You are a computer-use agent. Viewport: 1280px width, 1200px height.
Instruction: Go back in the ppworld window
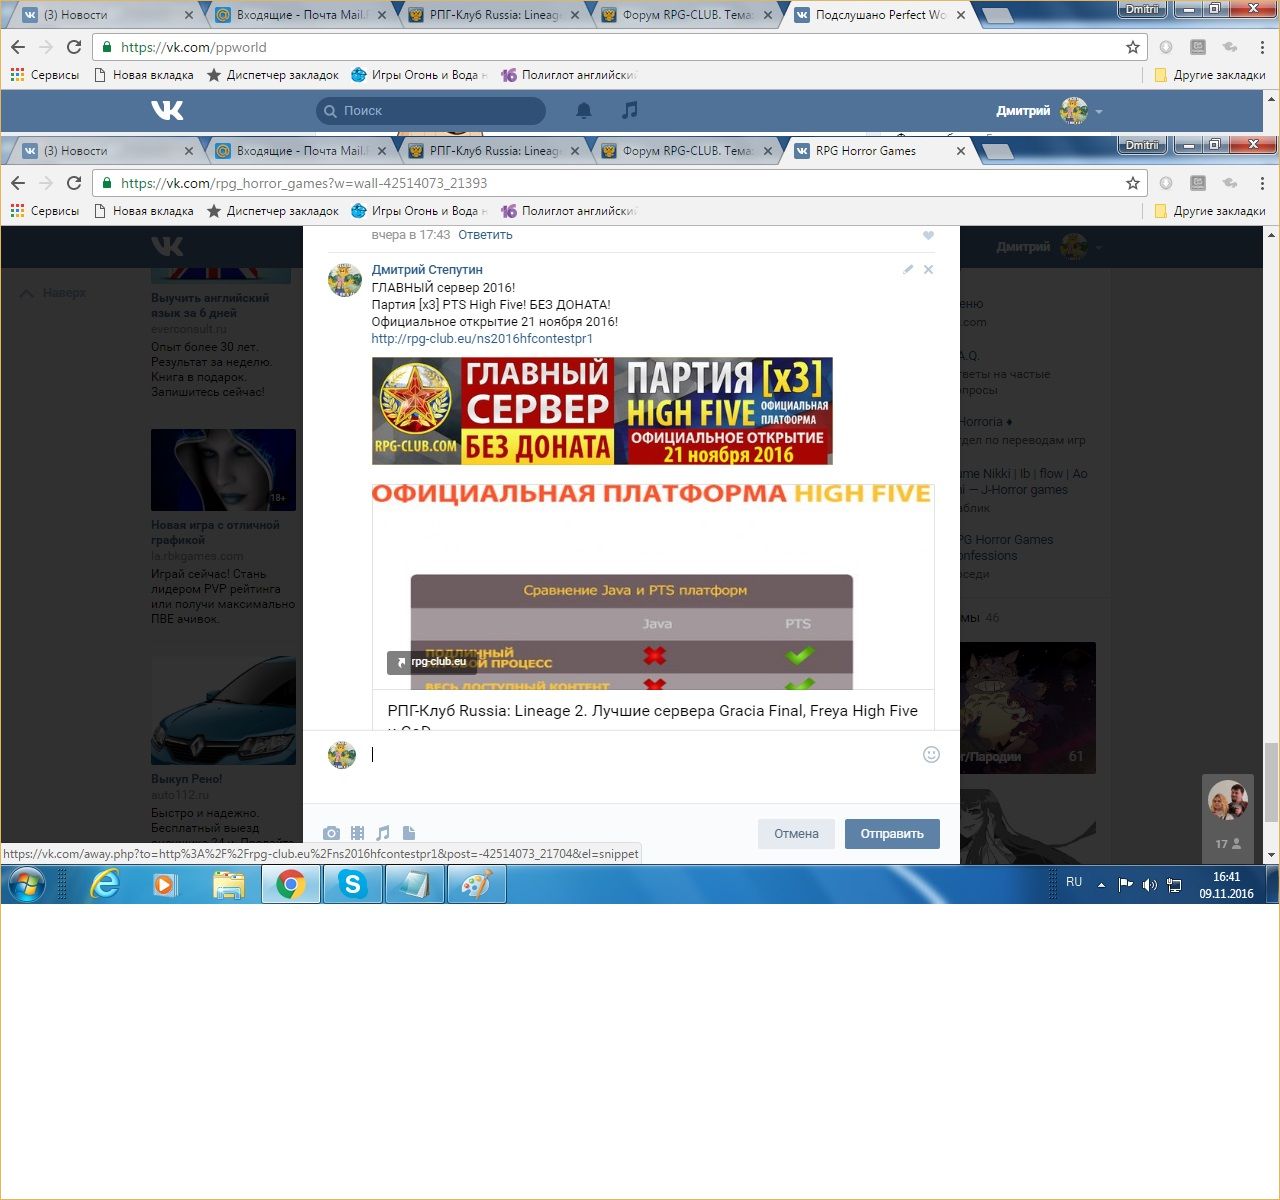18,47
